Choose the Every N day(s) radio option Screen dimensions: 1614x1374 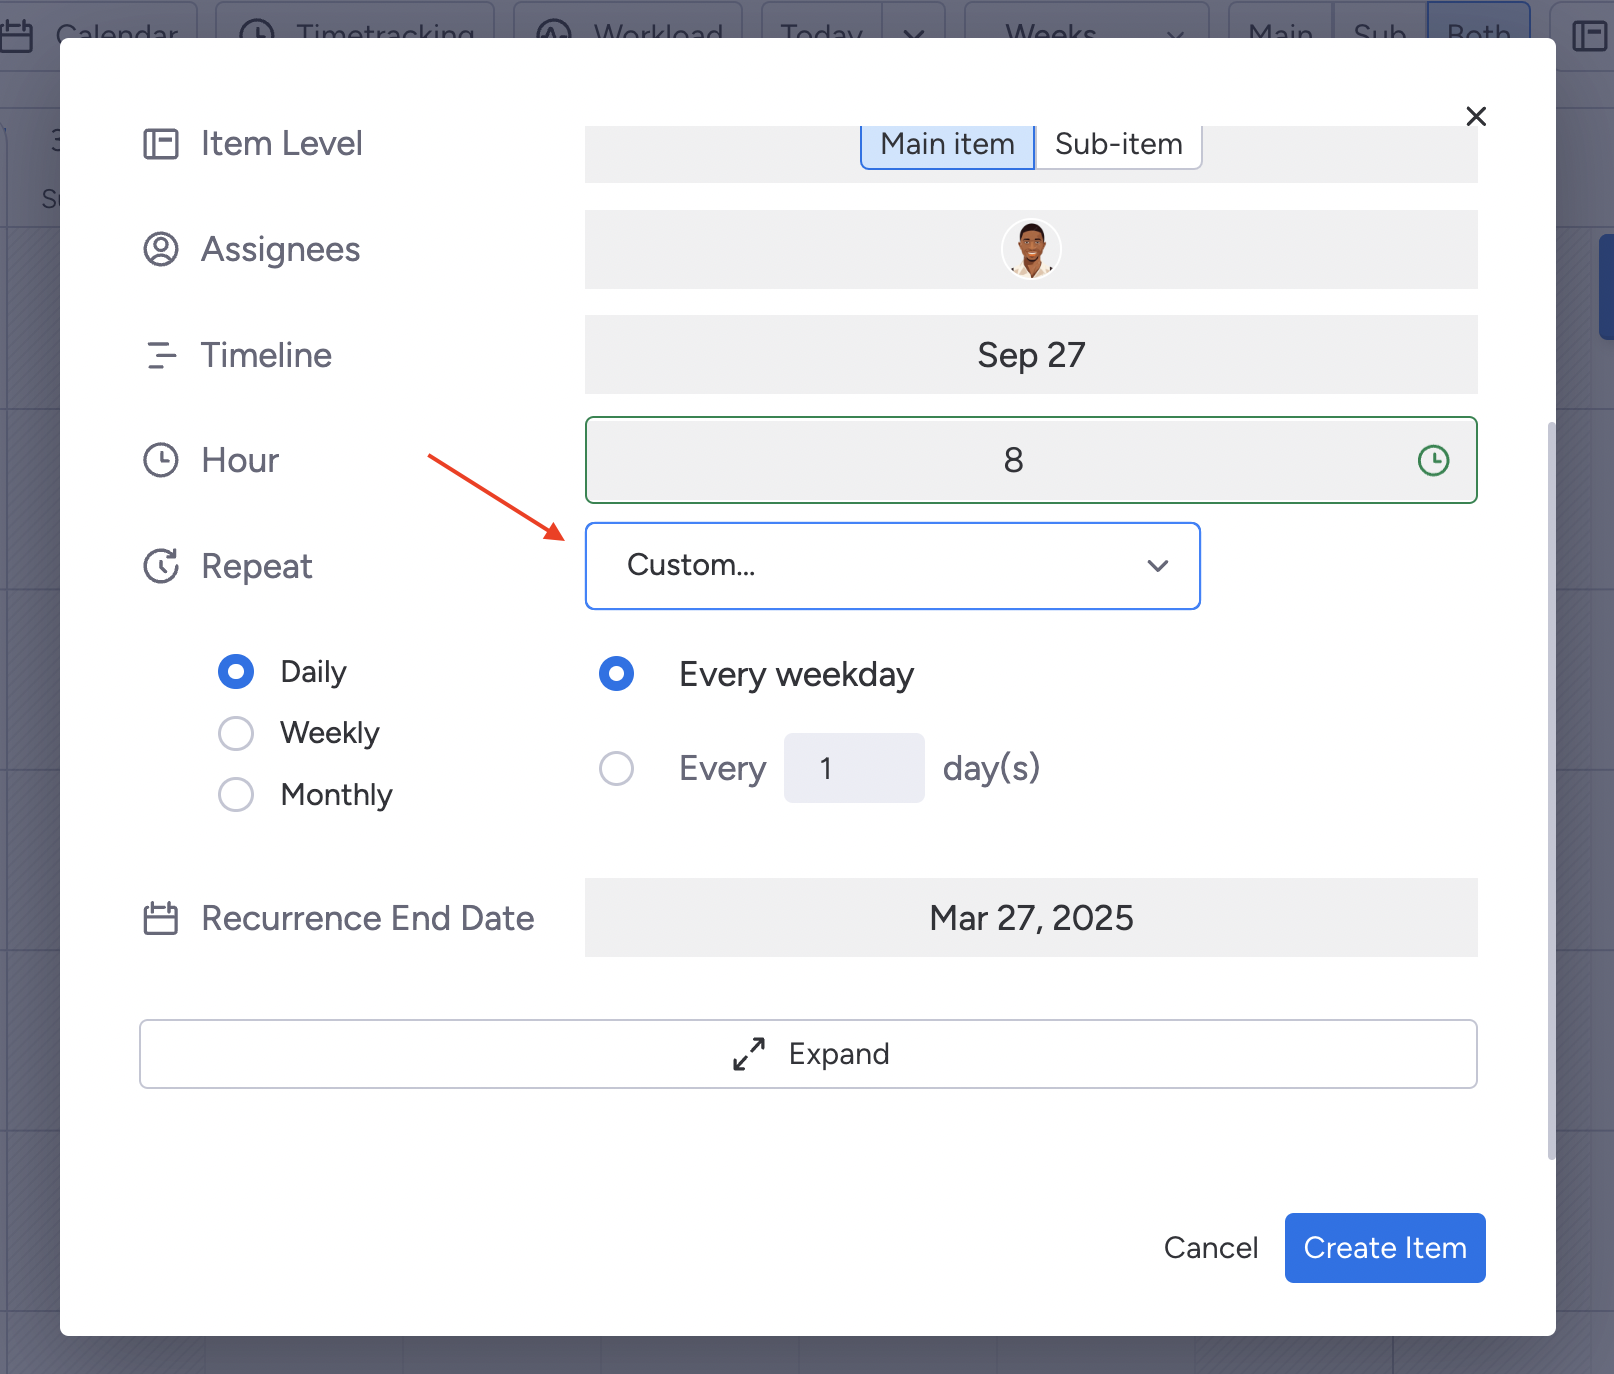pos(616,768)
